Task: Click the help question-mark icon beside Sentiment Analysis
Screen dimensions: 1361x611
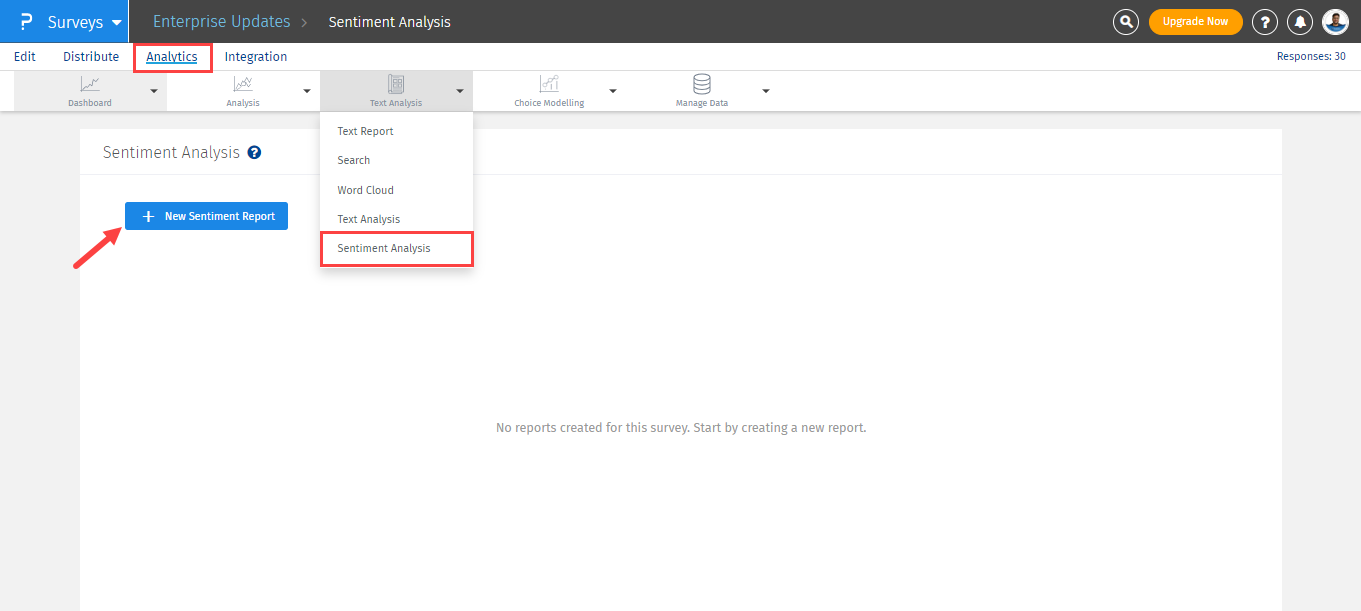Action: [254, 152]
